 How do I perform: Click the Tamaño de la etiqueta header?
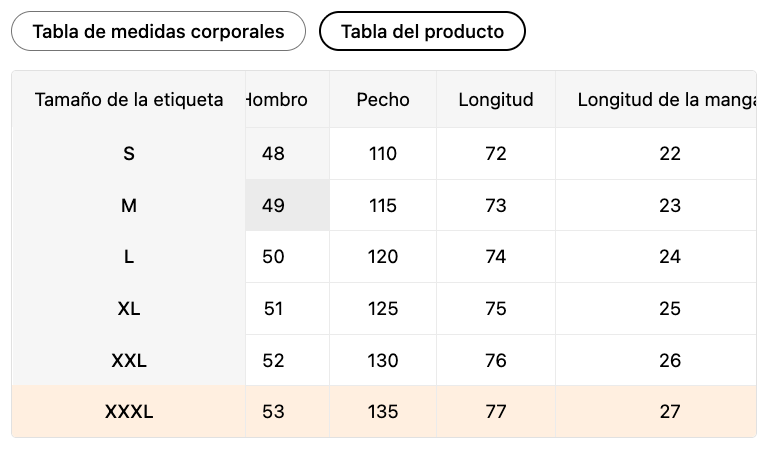click(129, 100)
